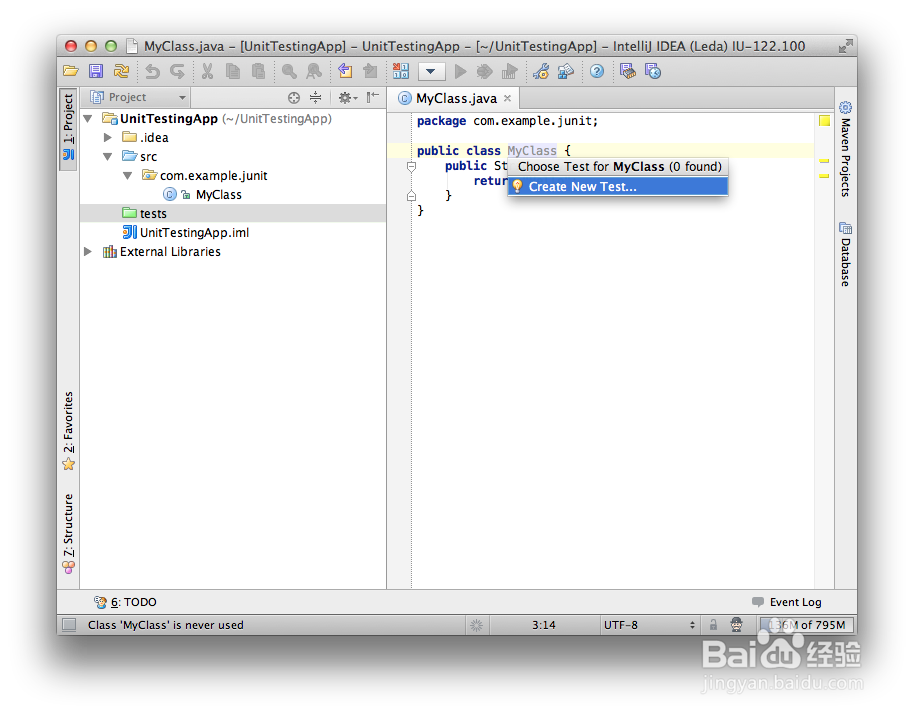
Task: Collapse the UnitTestingApp project tree node
Action: coord(88,118)
